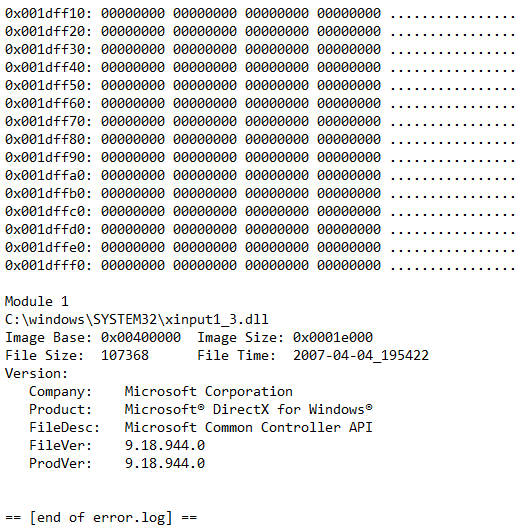Image resolution: width=520 pixels, height=531 pixels.
Task: Click Microsoft Common Controller API text
Action: tap(249, 427)
